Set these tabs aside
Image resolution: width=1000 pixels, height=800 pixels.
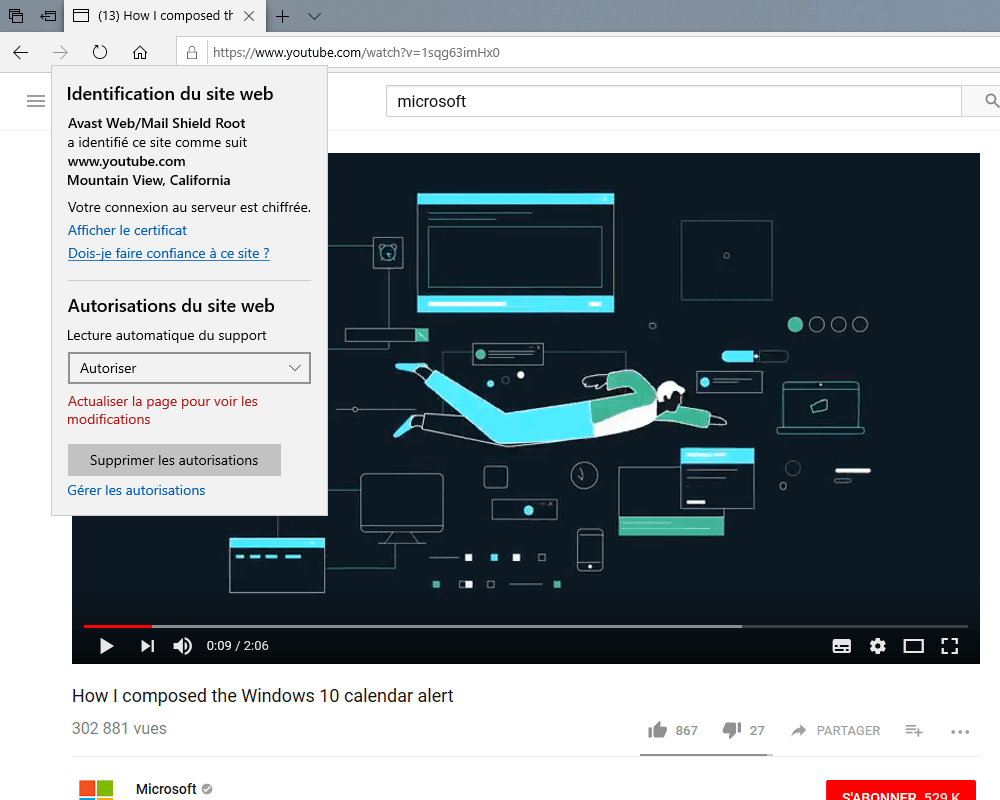click(48, 16)
